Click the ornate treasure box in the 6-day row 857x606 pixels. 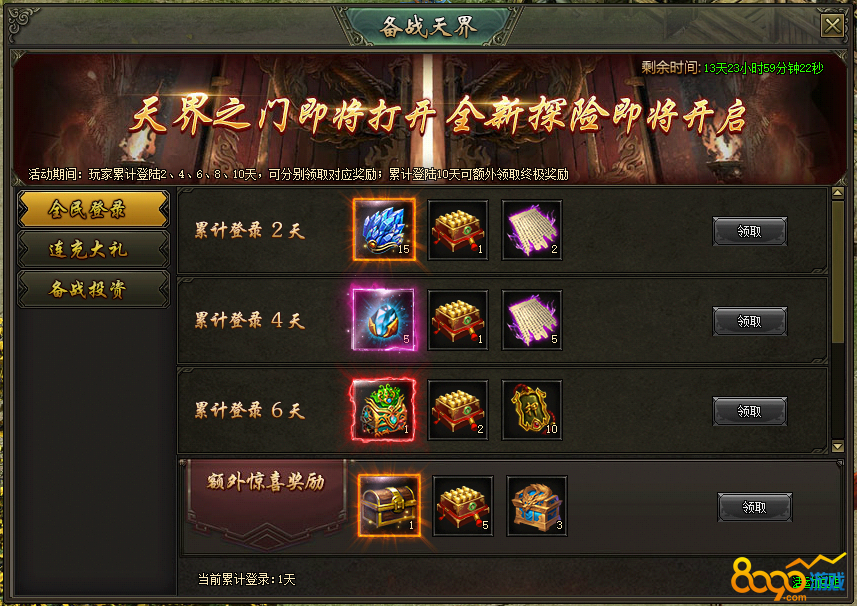point(384,410)
